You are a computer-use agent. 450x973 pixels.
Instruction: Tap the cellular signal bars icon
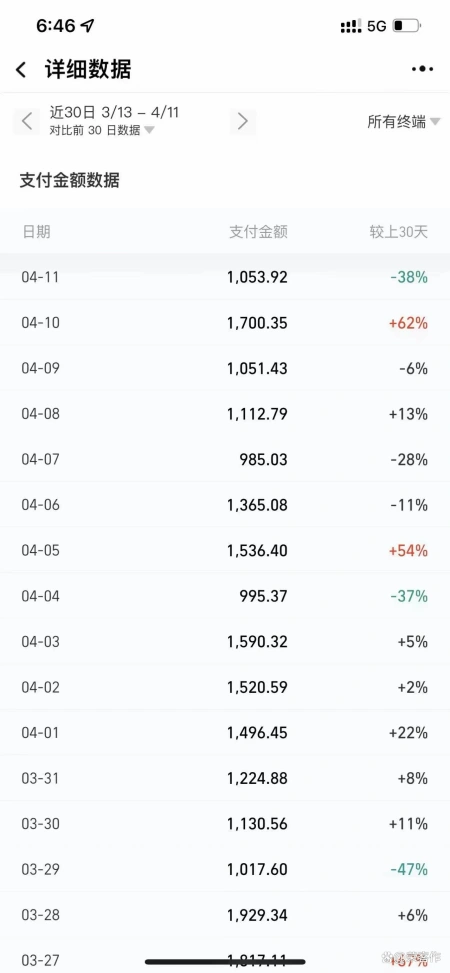tap(351, 26)
